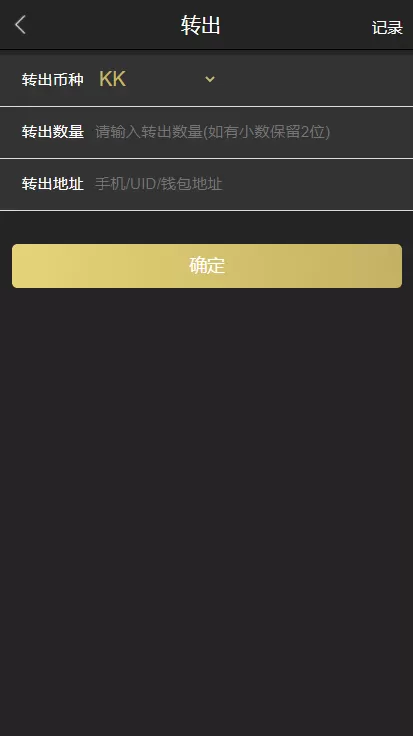This screenshot has width=413, height=736.
Task: Click the 转出 page title
Action: pyautogui.click(x=200, y=25)
